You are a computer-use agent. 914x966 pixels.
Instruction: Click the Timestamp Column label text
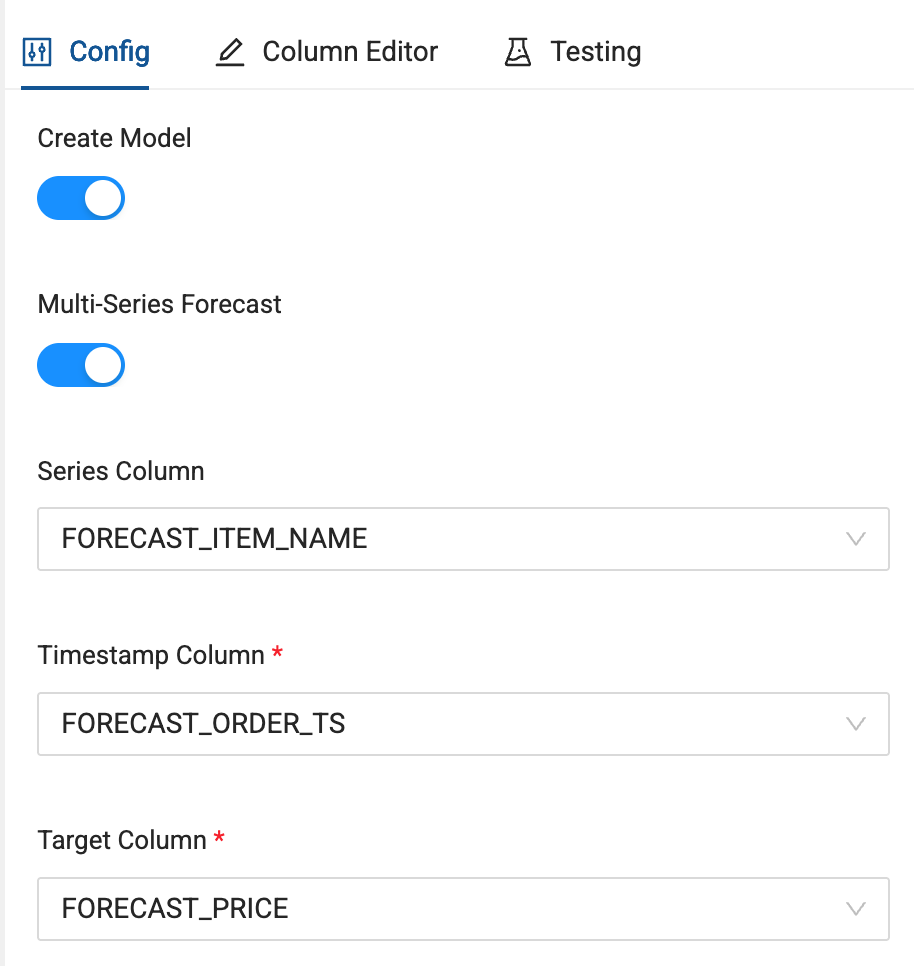pos(151,656)
